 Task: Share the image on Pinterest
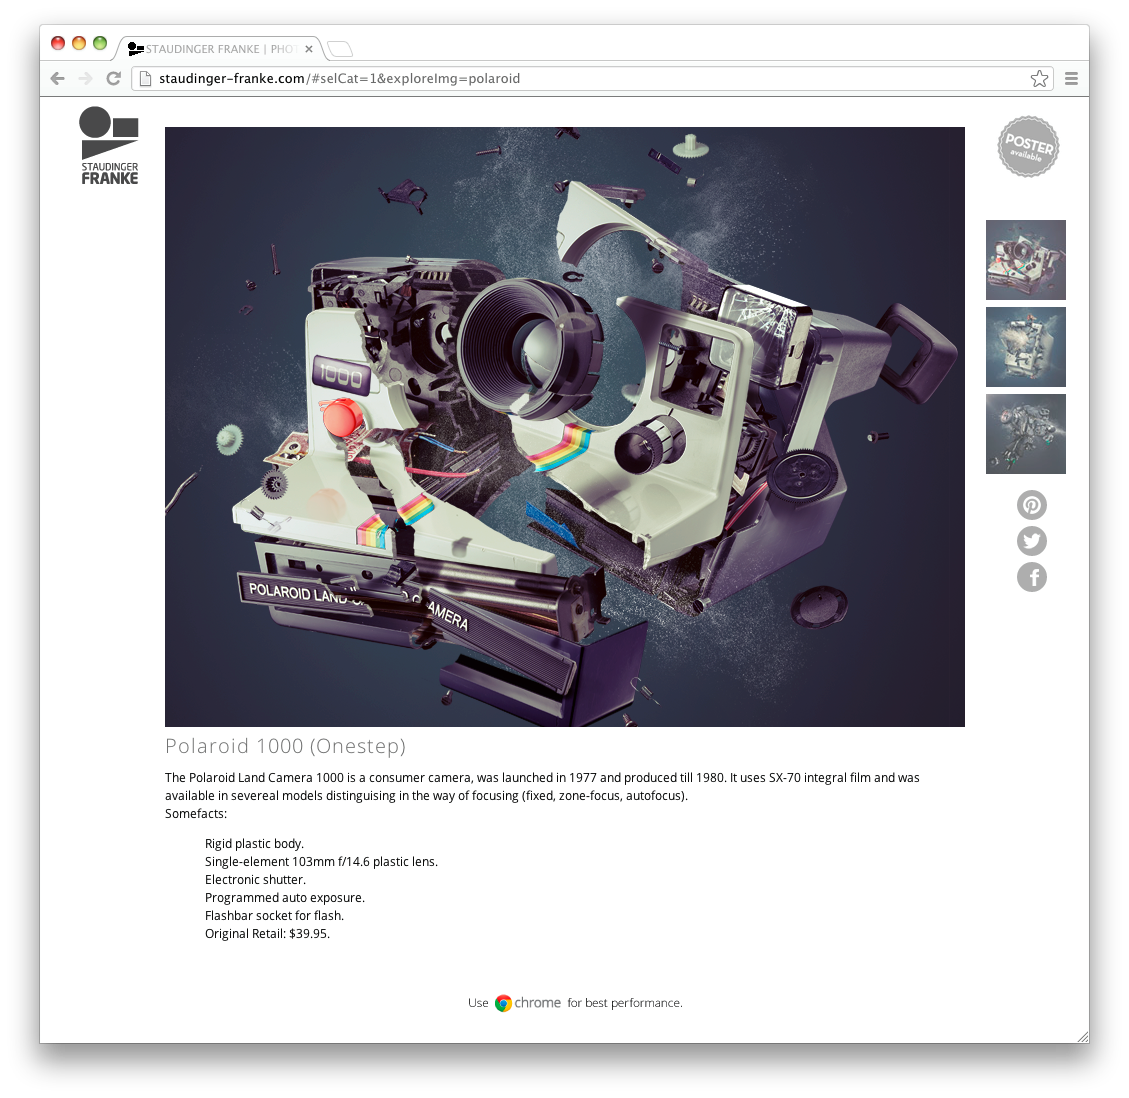coord(1031,505)
